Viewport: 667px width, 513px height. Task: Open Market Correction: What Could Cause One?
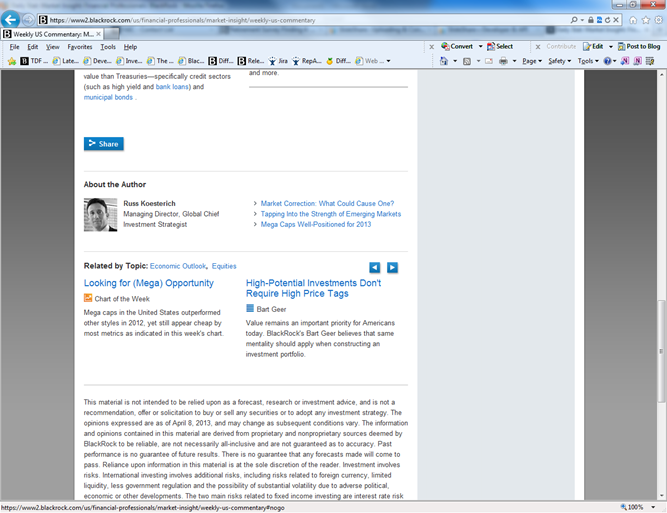[327, 203]
